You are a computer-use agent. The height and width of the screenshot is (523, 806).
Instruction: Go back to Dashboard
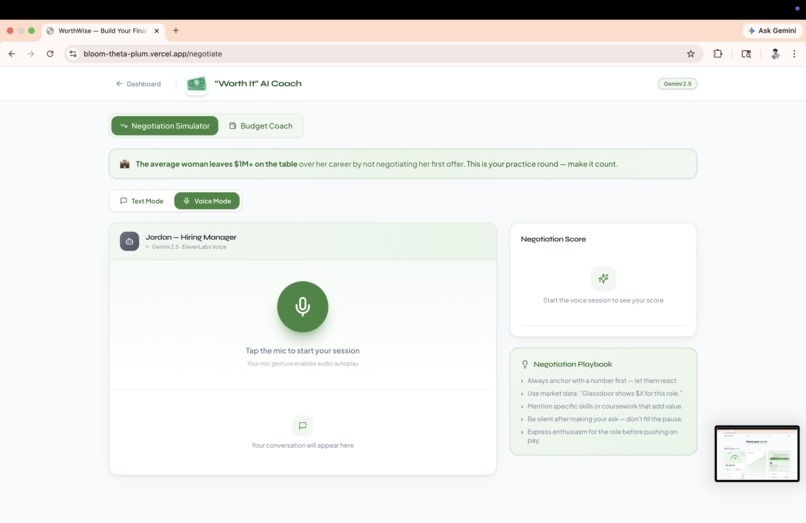[x=138, y=84]
